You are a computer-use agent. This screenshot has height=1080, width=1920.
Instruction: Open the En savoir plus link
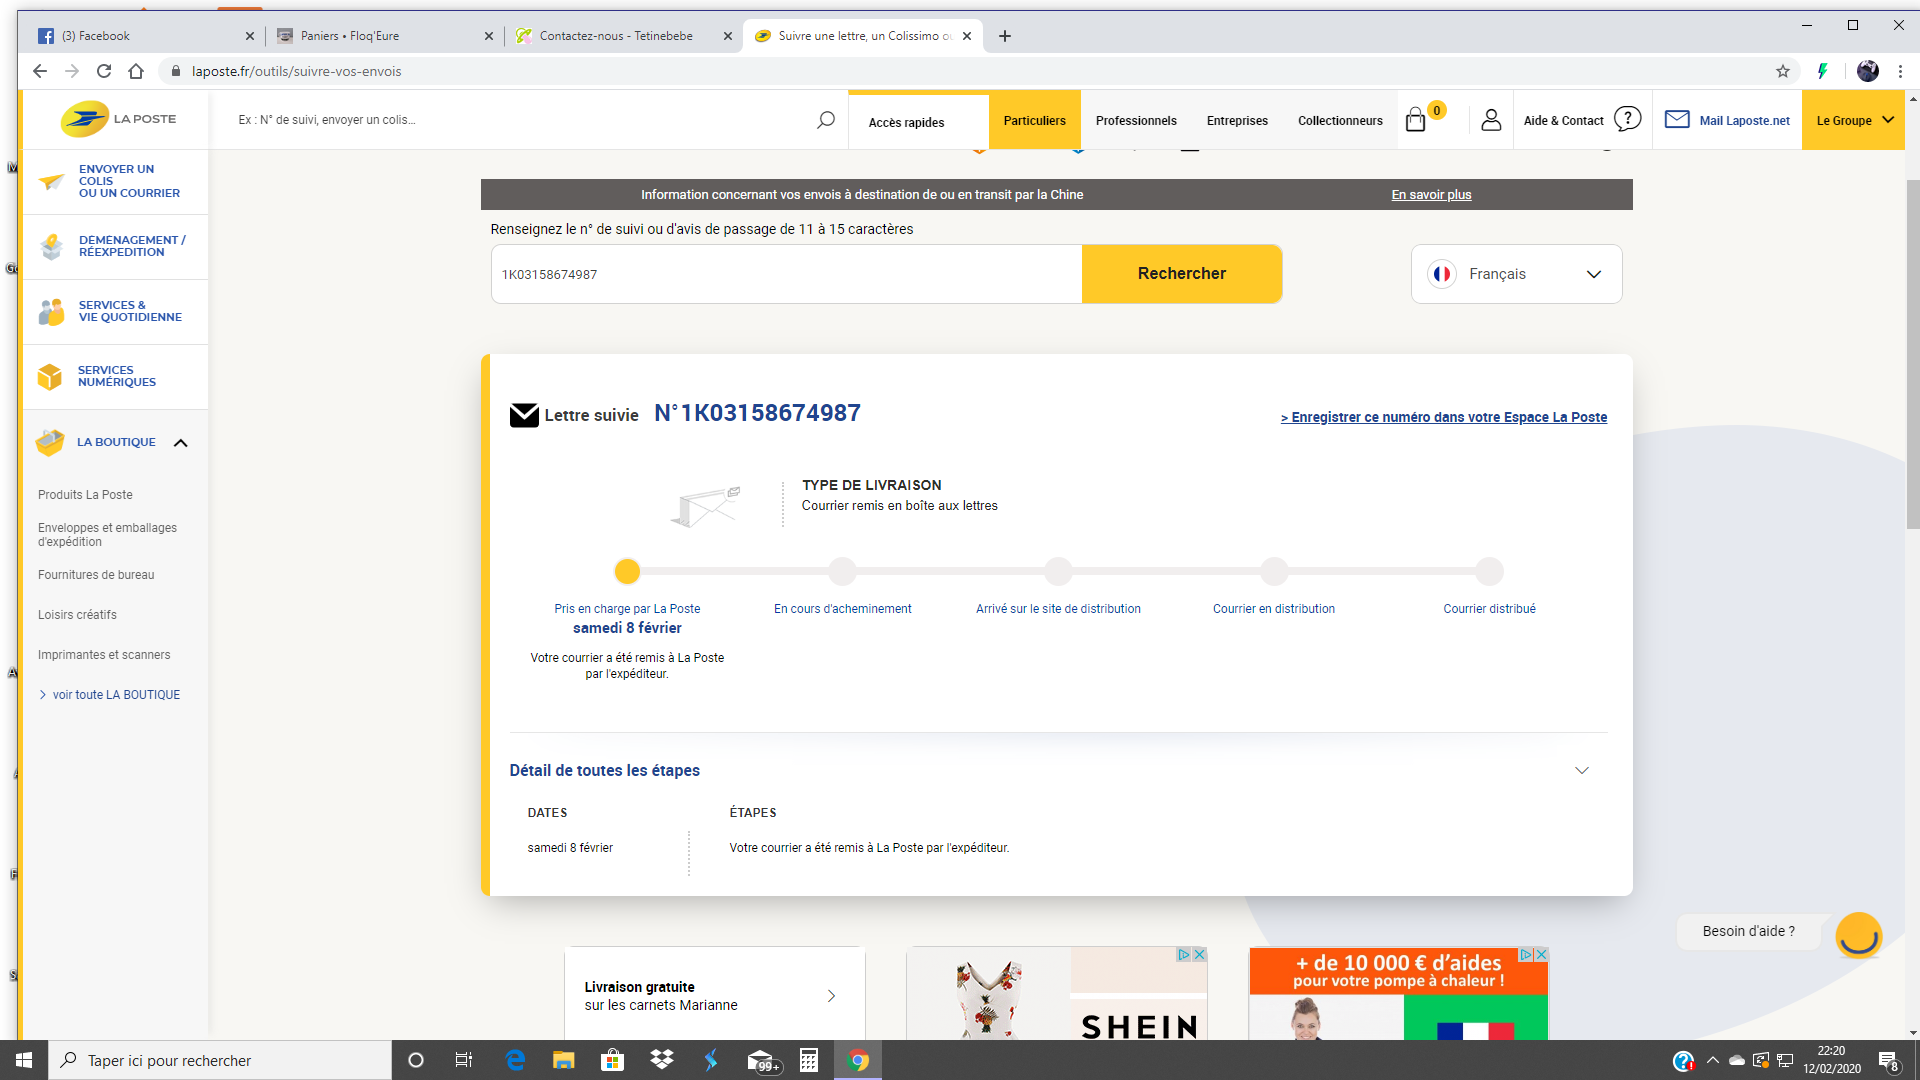pos(1430,195)
